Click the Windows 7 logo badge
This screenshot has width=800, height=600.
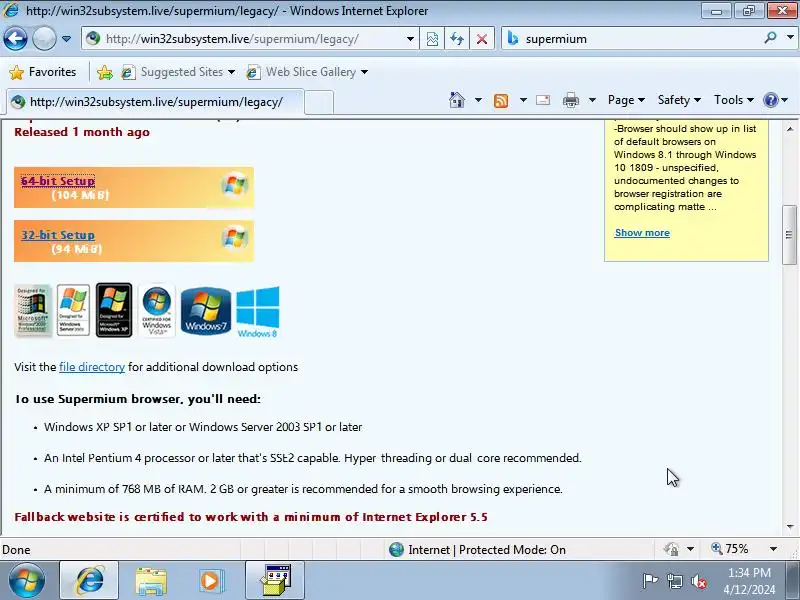[x=206, y=310]
